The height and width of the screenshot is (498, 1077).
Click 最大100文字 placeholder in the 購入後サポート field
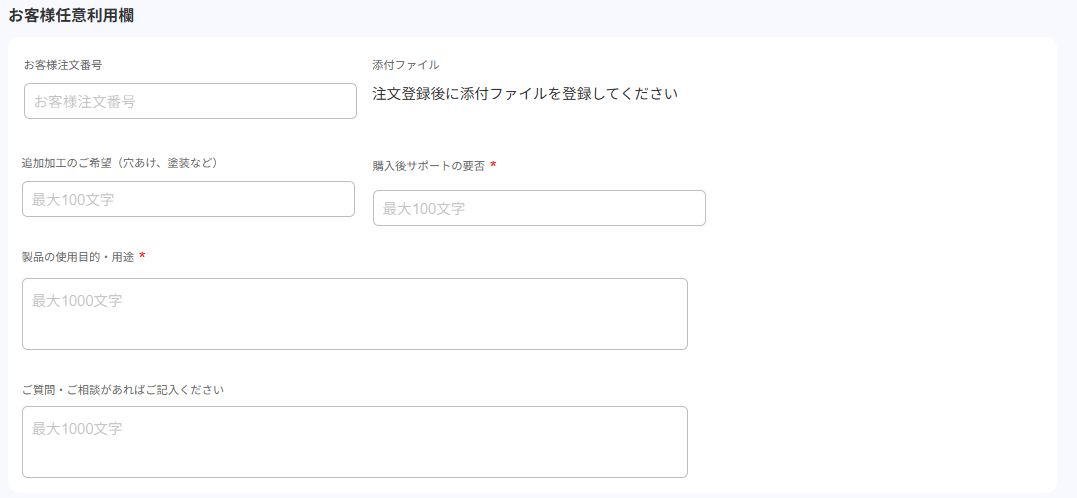424,208
